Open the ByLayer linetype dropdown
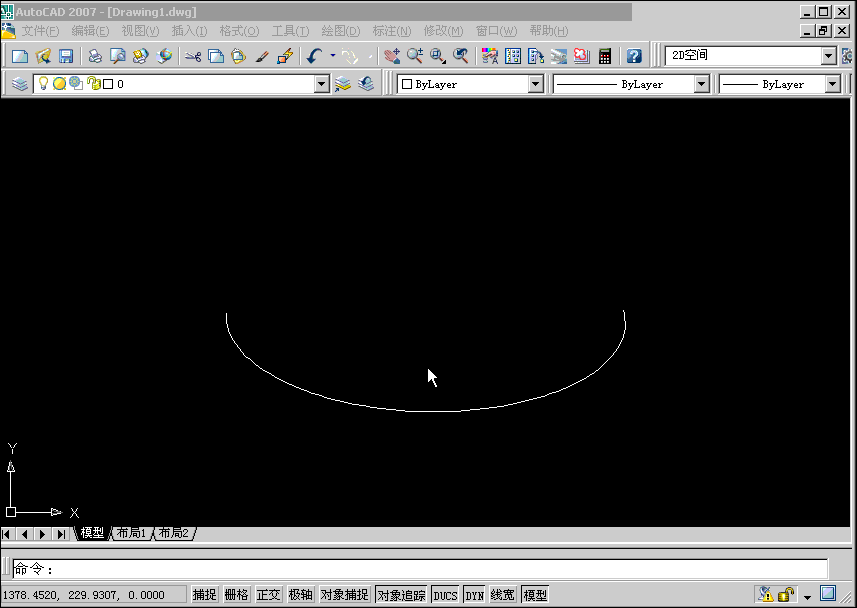This screenshot has width=857, height=608. pos(703,84)
